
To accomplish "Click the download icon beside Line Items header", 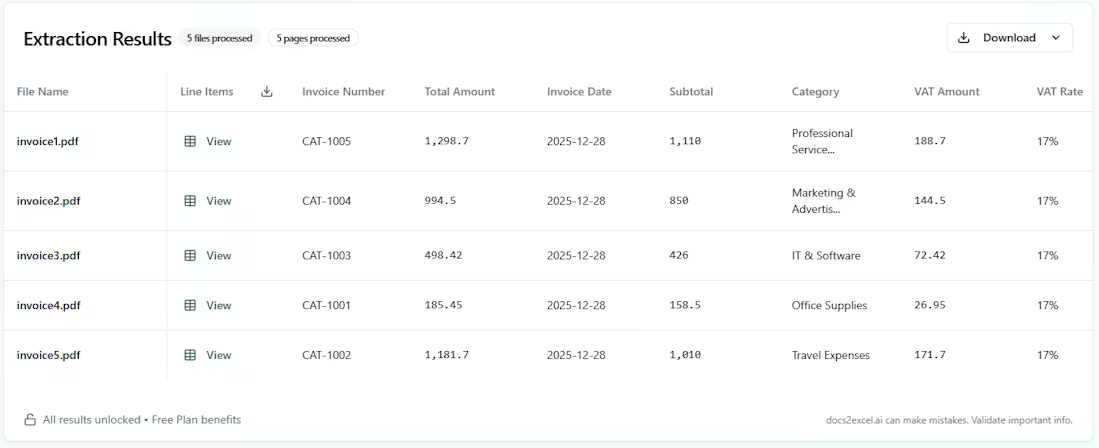I will 267,92.
